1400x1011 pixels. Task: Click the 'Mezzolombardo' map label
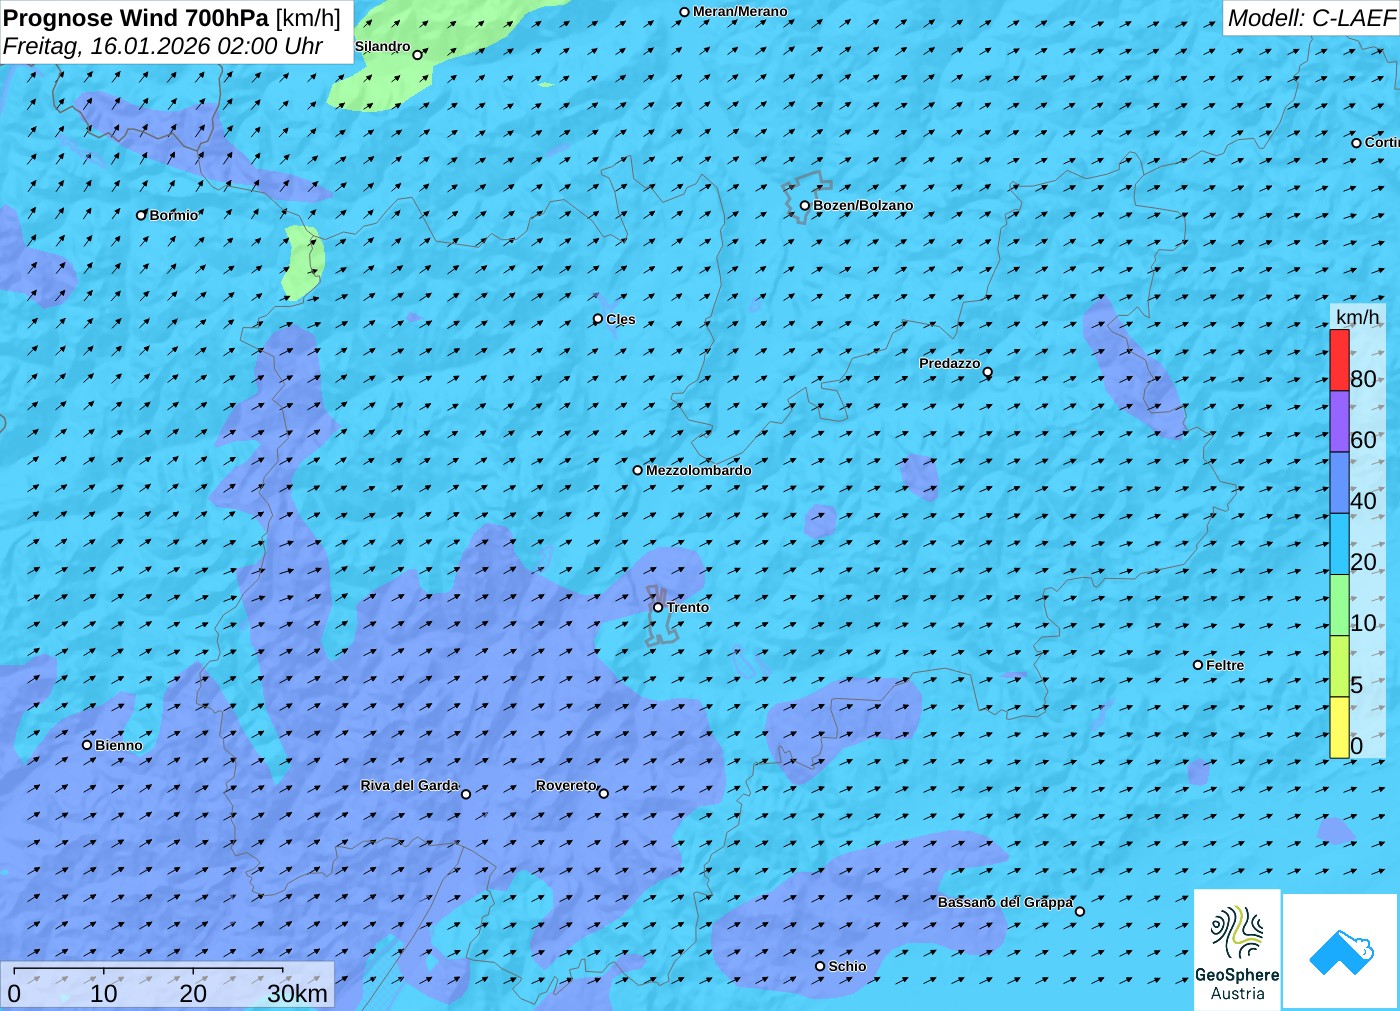click(698, 470)
